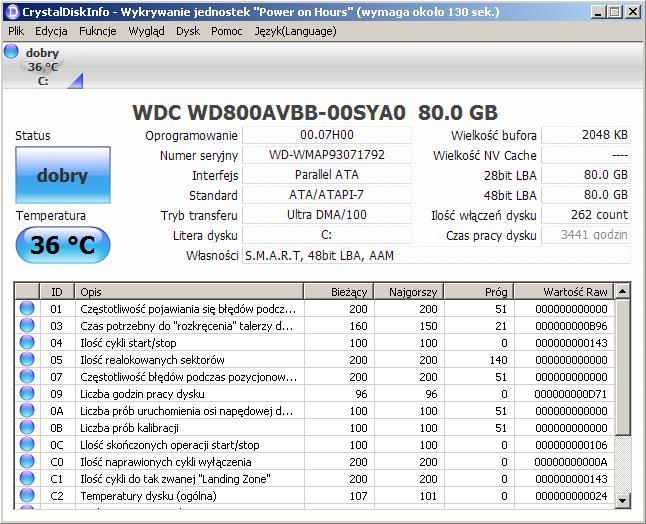Click the blue health orb beside the C: drive tile
Screen dimensions: 646x524
(x=11, y=51)
